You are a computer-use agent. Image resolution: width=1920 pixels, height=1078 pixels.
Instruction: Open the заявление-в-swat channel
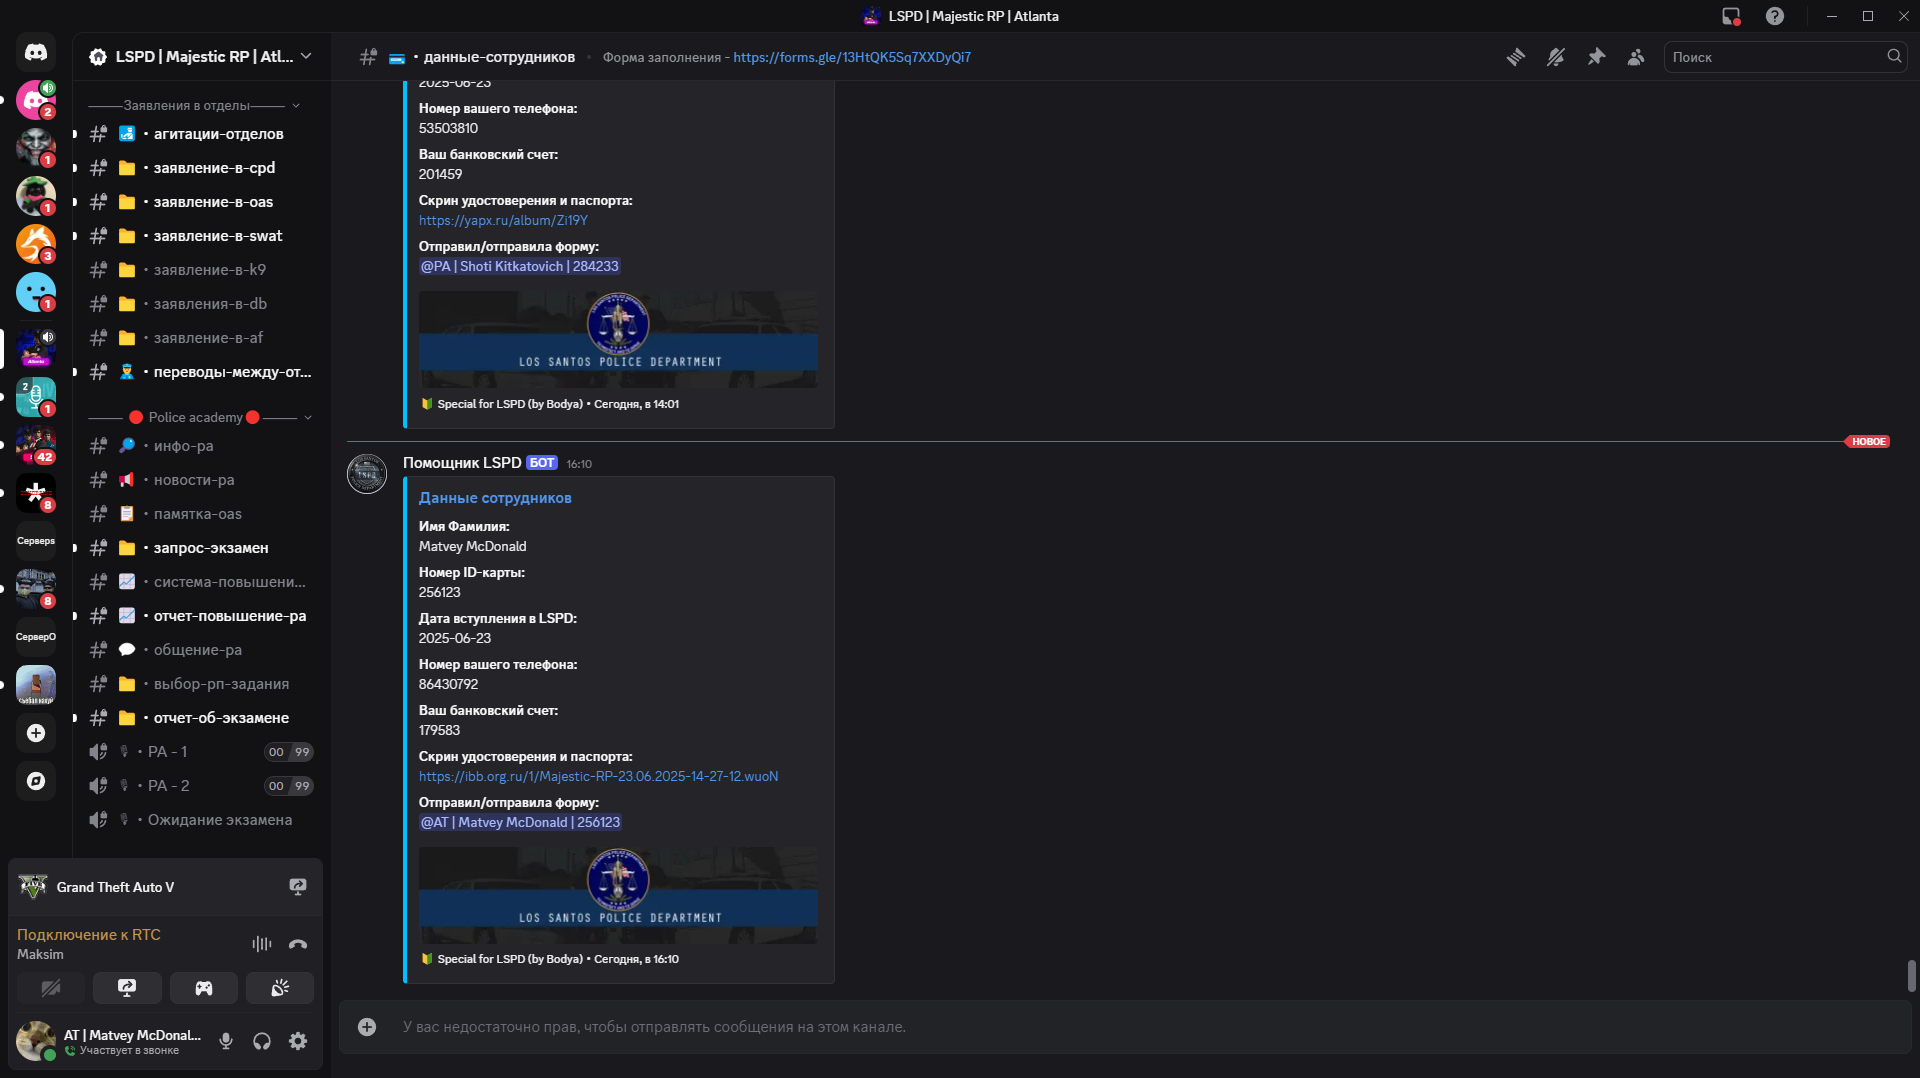tap(201, 236)
